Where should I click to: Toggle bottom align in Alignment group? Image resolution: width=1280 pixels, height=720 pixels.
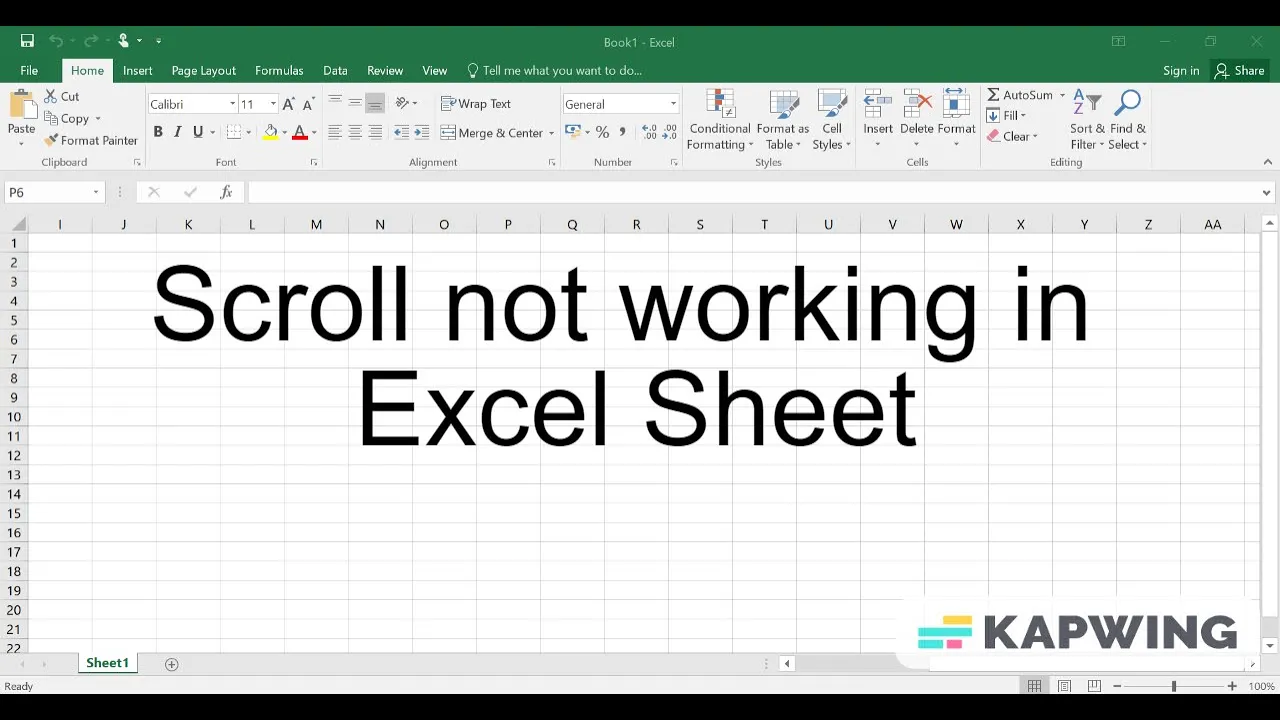(375, 103)
